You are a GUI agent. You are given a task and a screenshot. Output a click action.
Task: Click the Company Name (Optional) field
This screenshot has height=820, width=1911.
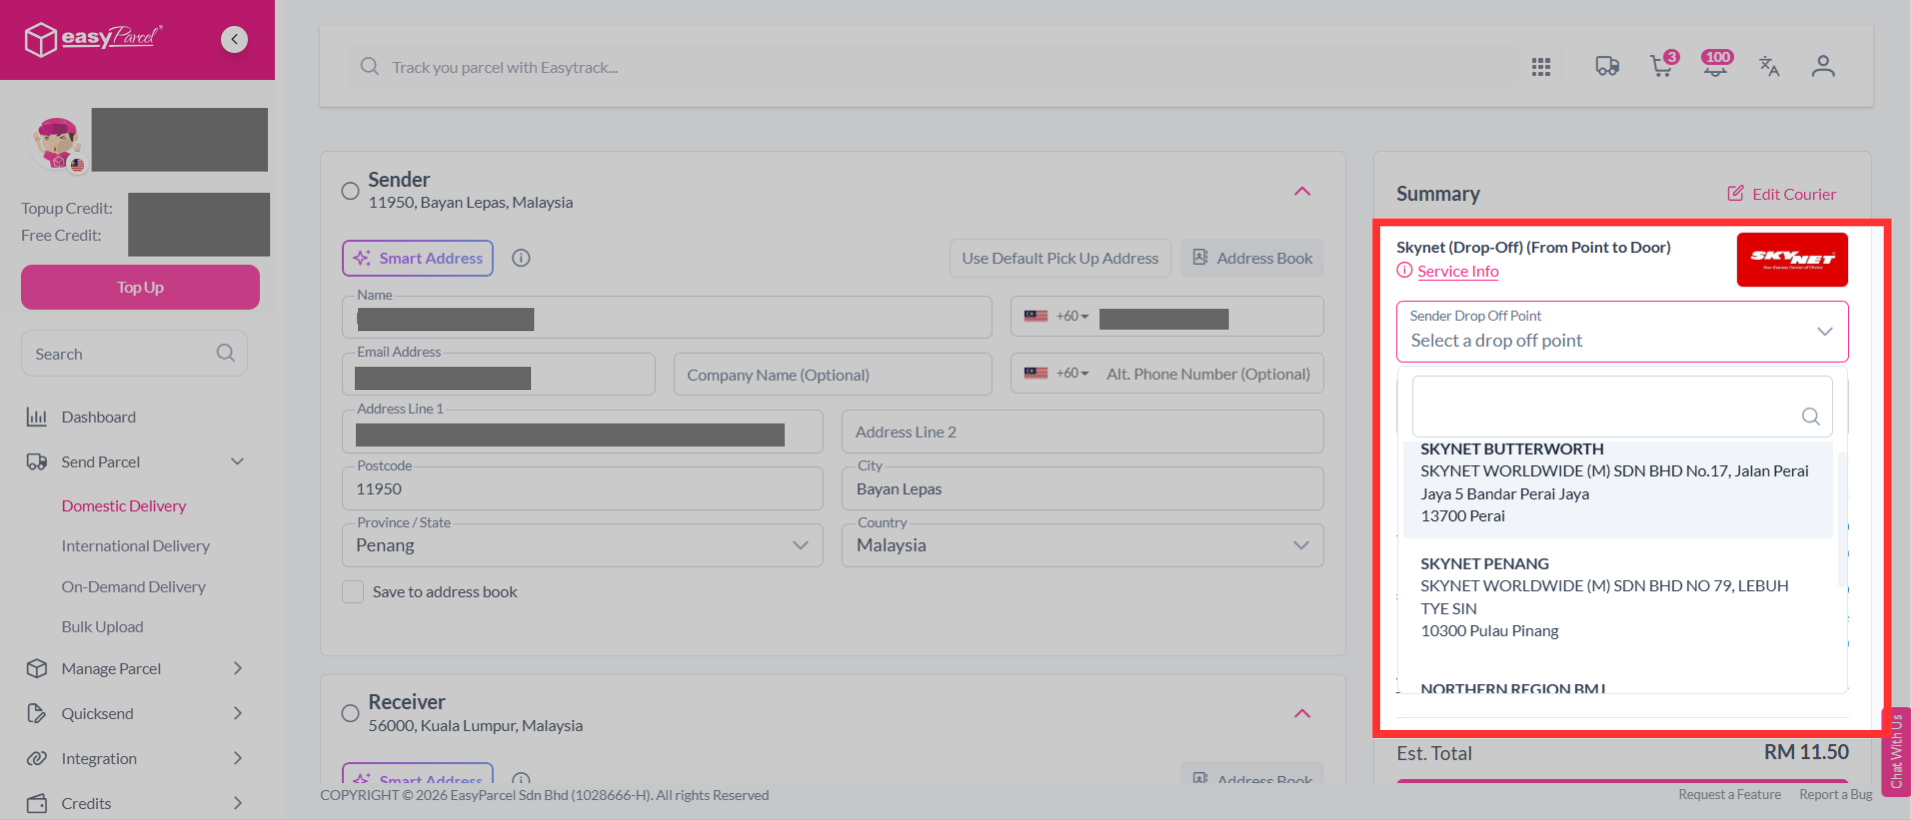click(833, 374)
